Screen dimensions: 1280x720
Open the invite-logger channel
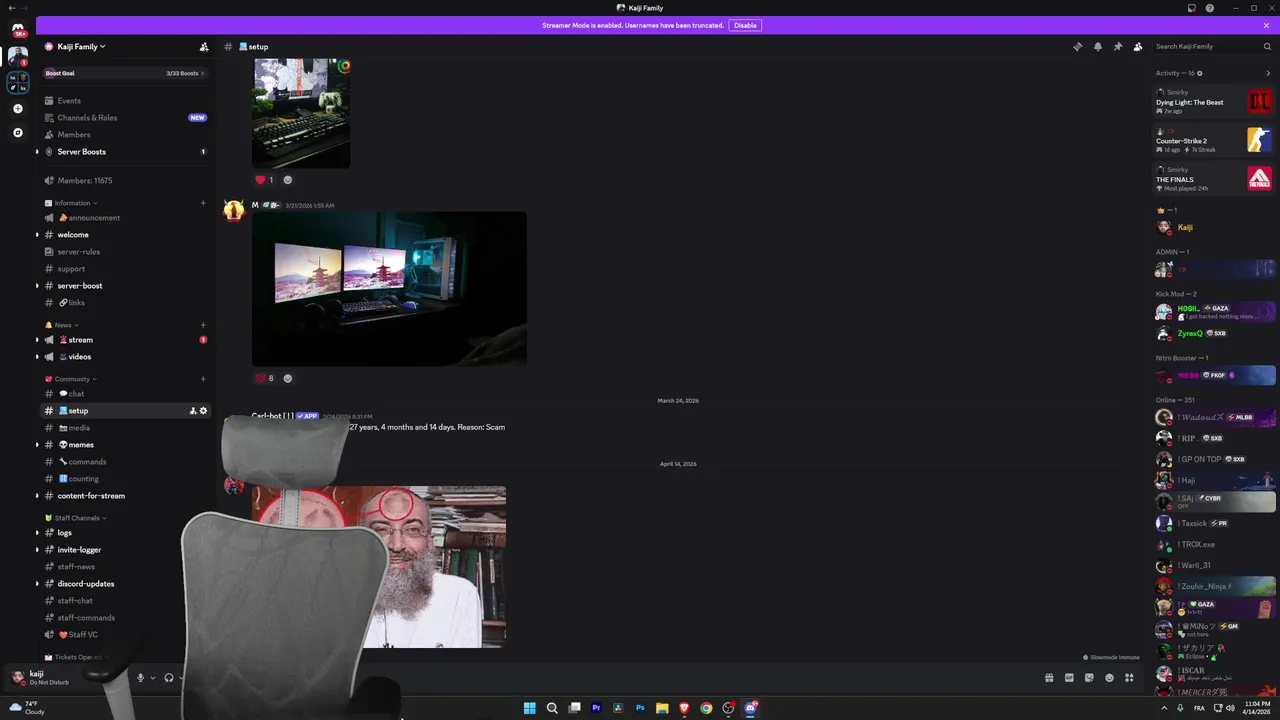[x=125, y=550]
